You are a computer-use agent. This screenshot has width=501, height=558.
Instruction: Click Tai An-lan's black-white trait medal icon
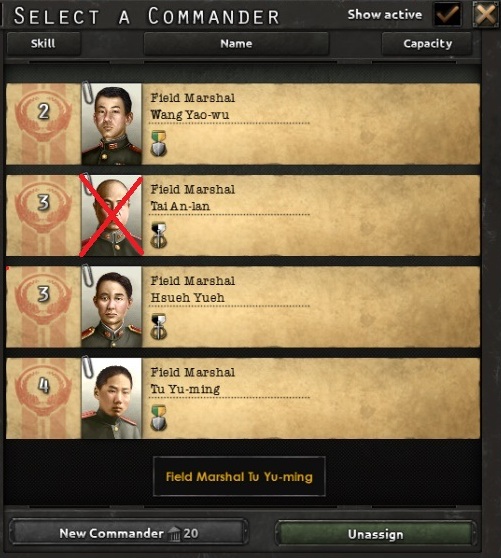coord(158,235)
